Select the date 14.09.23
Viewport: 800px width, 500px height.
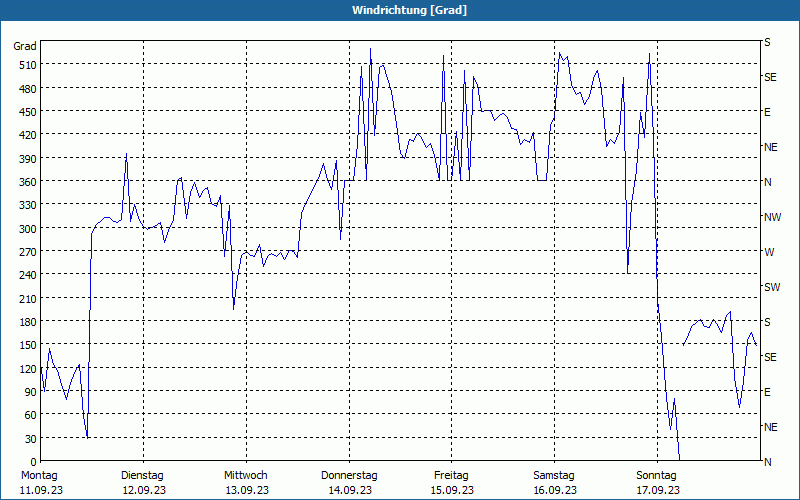coord(351,490)
